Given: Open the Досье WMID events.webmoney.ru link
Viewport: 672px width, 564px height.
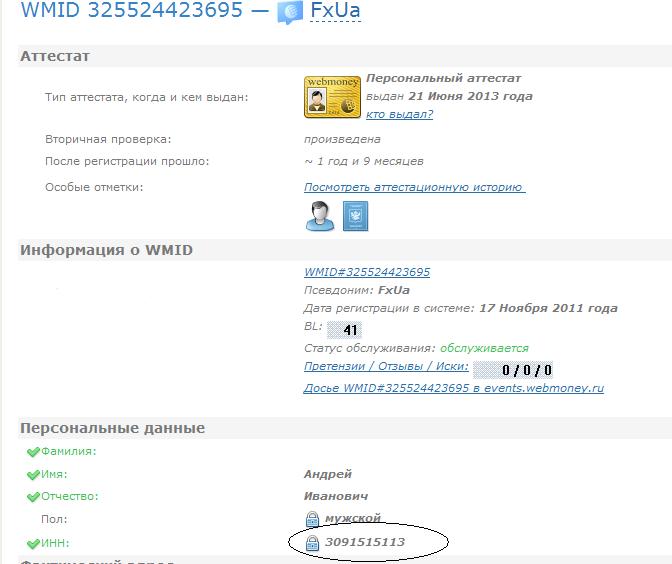Looking at the screenshot, I should click(x=453, y=387).
